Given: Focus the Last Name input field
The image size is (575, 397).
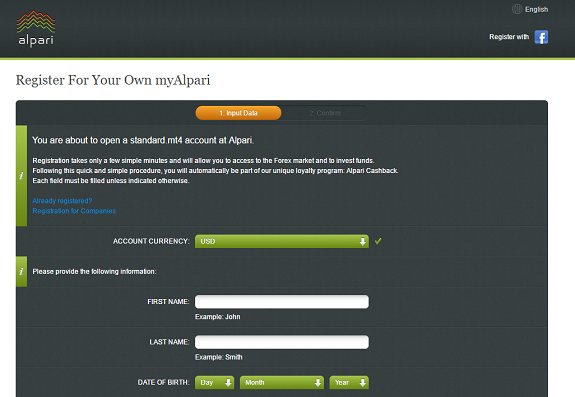Looking at the screenshot, I should [282, 342].
